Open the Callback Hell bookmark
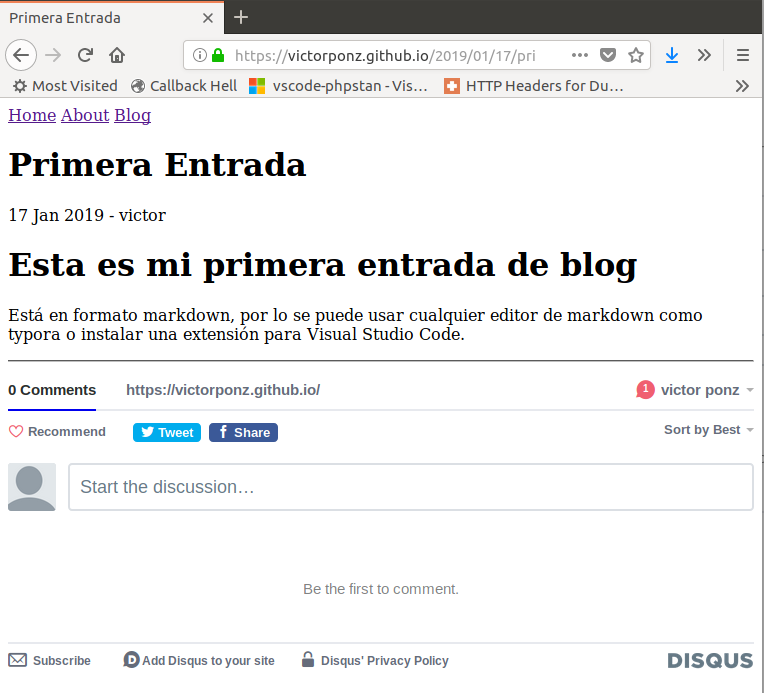The image size is (764, 693). (184, 86)
